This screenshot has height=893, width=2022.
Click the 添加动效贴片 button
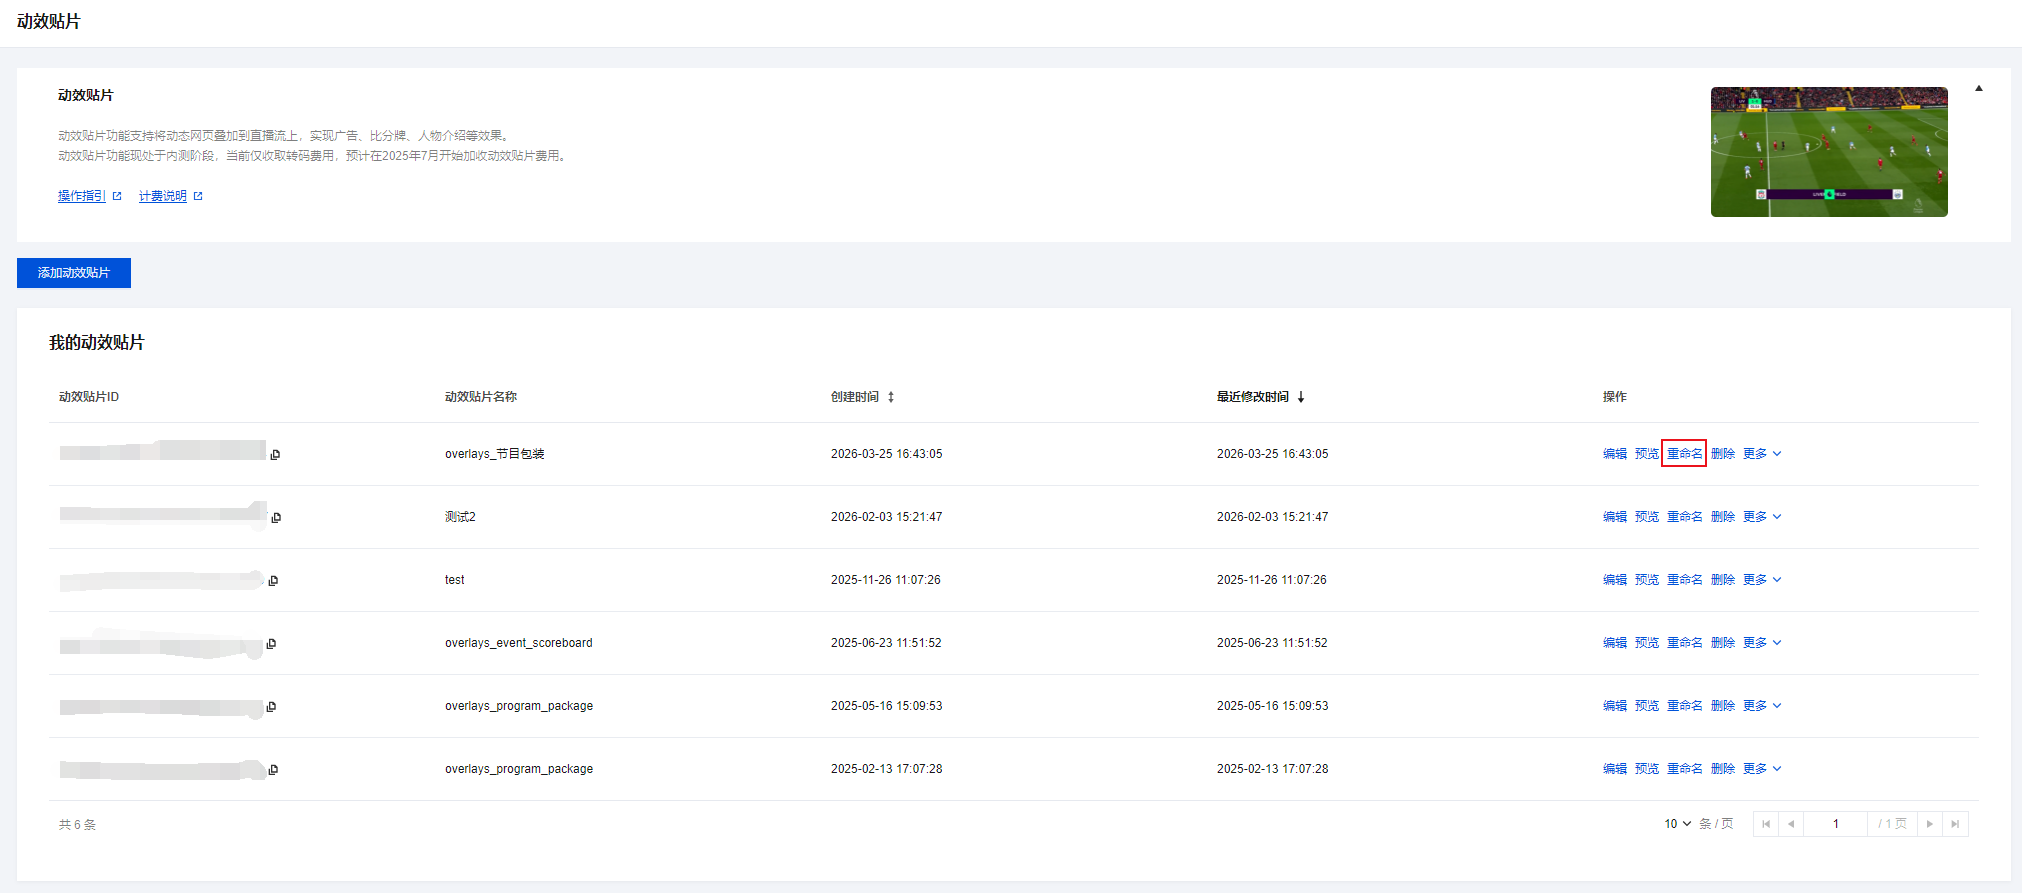coord(74,273)
